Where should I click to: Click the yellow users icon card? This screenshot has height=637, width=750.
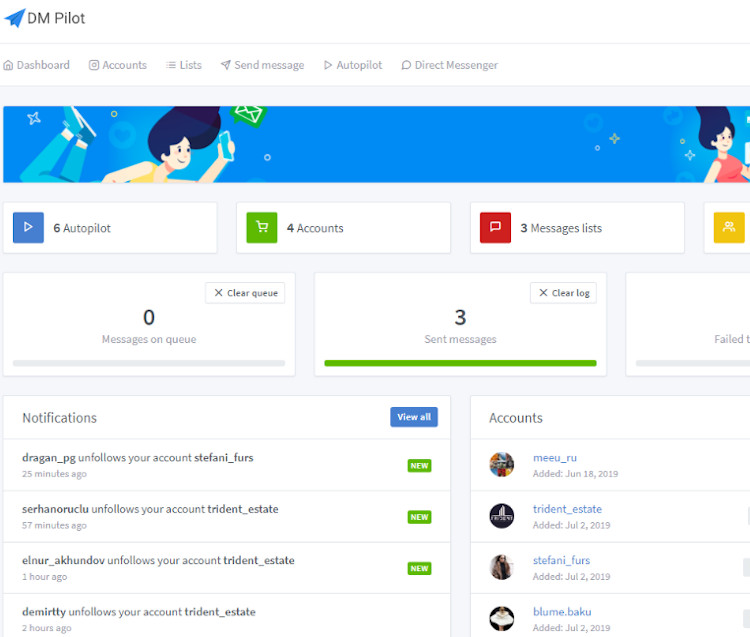pos(729,228)
